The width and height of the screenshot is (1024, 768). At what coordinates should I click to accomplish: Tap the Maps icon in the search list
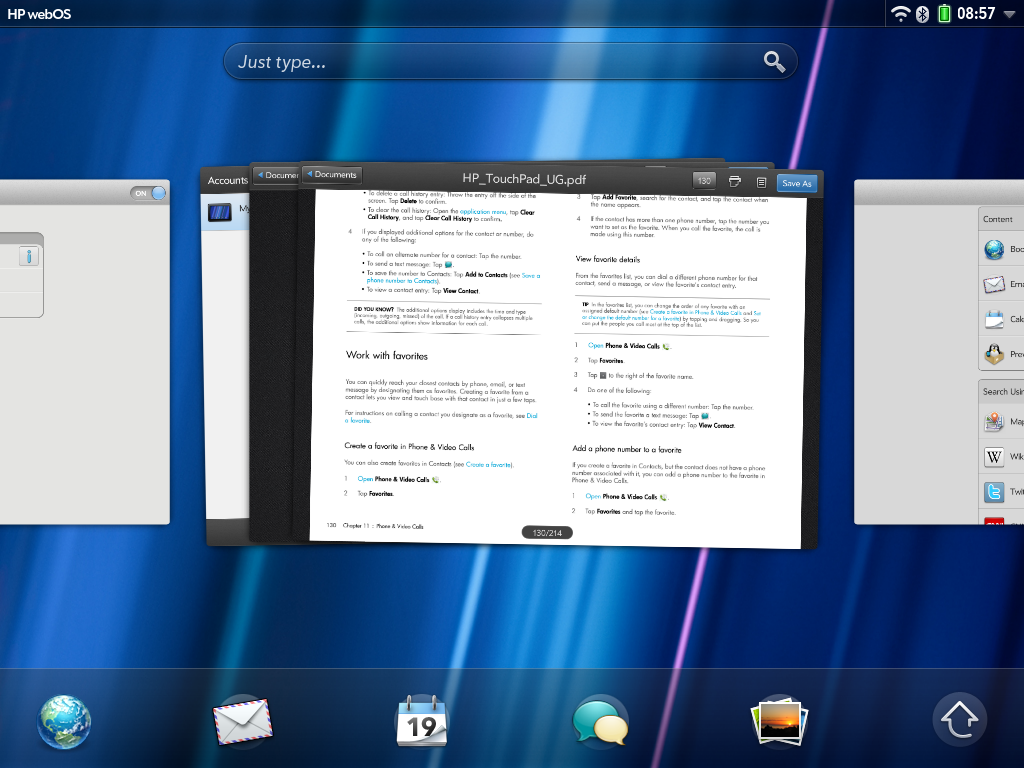(994, 421)
